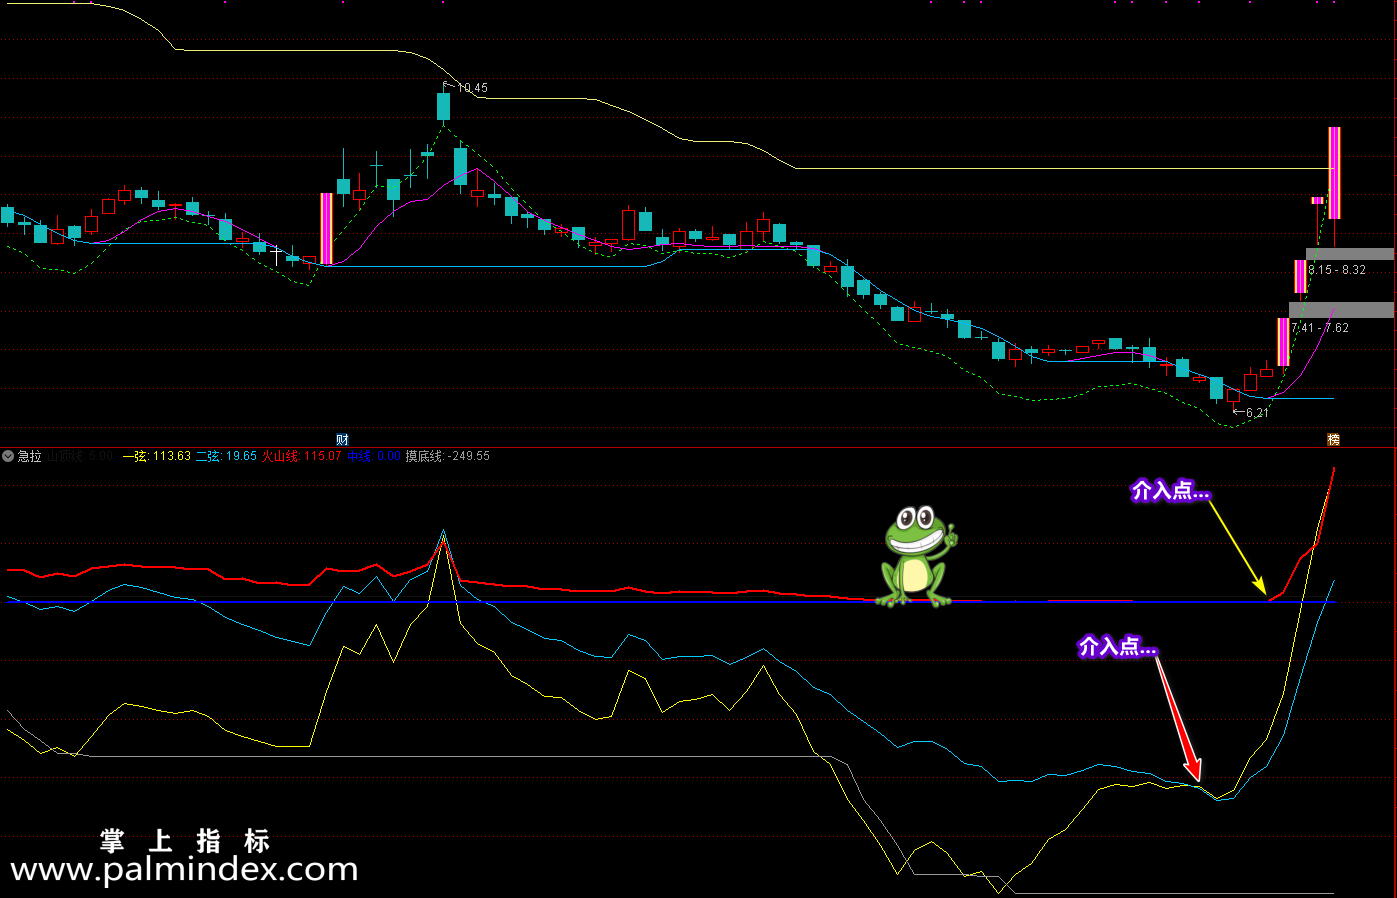Select the dimmed 山顶线: 5.00 value
The width and height of the screenshot is (1397, 898).
point(79,456)
